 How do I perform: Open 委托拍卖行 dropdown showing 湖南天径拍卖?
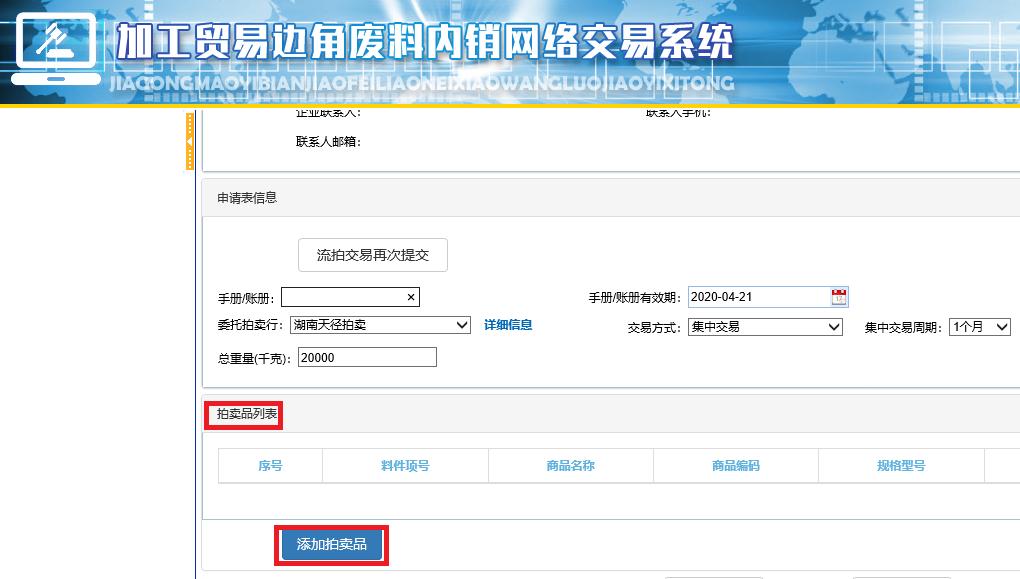380,325
